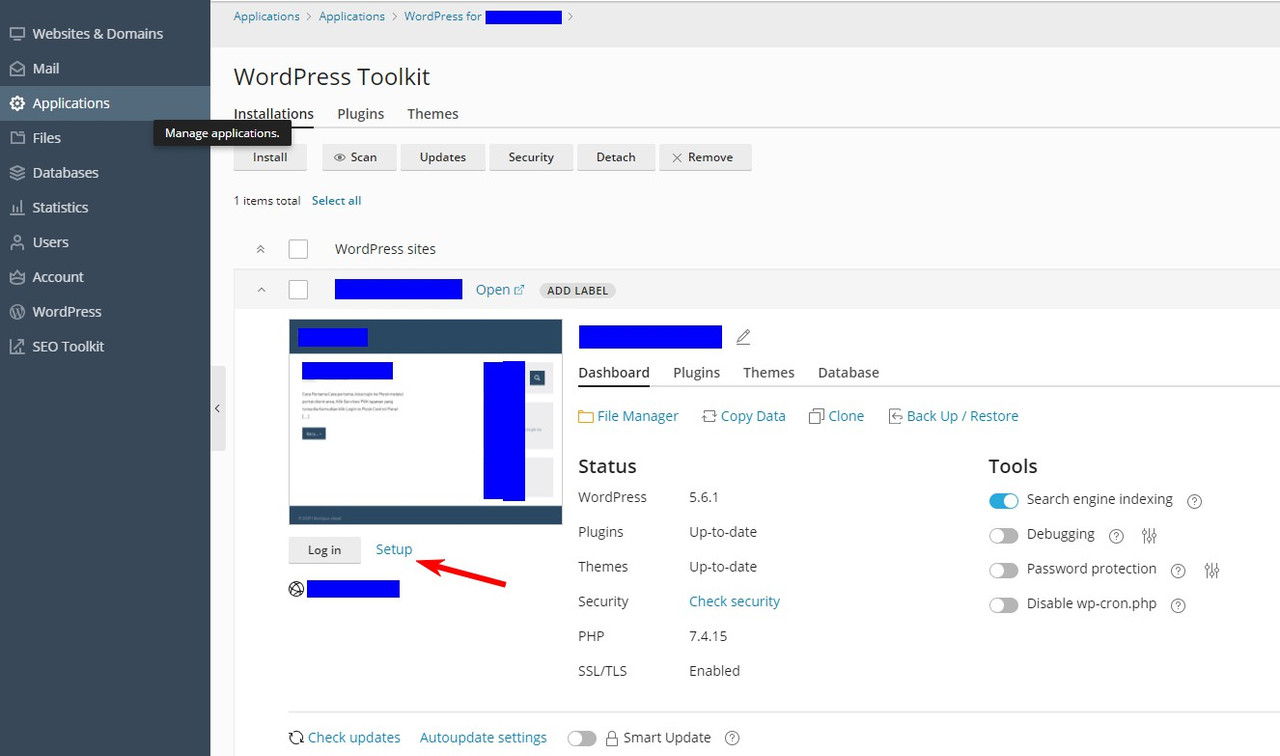This screenshot has height=756, width=1280.
Task: Click the ADD LABEL badge
Action: tap(578, 290)
